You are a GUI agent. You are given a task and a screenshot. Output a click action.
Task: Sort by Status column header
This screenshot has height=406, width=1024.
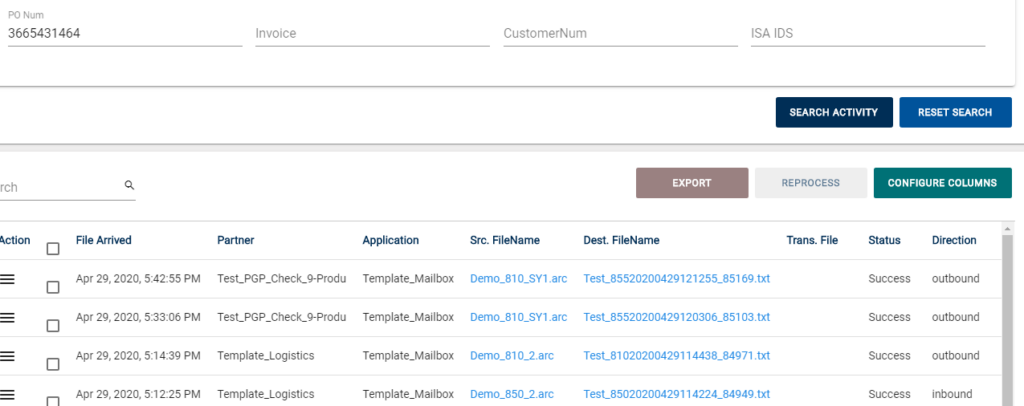click(x=884, y=240)
